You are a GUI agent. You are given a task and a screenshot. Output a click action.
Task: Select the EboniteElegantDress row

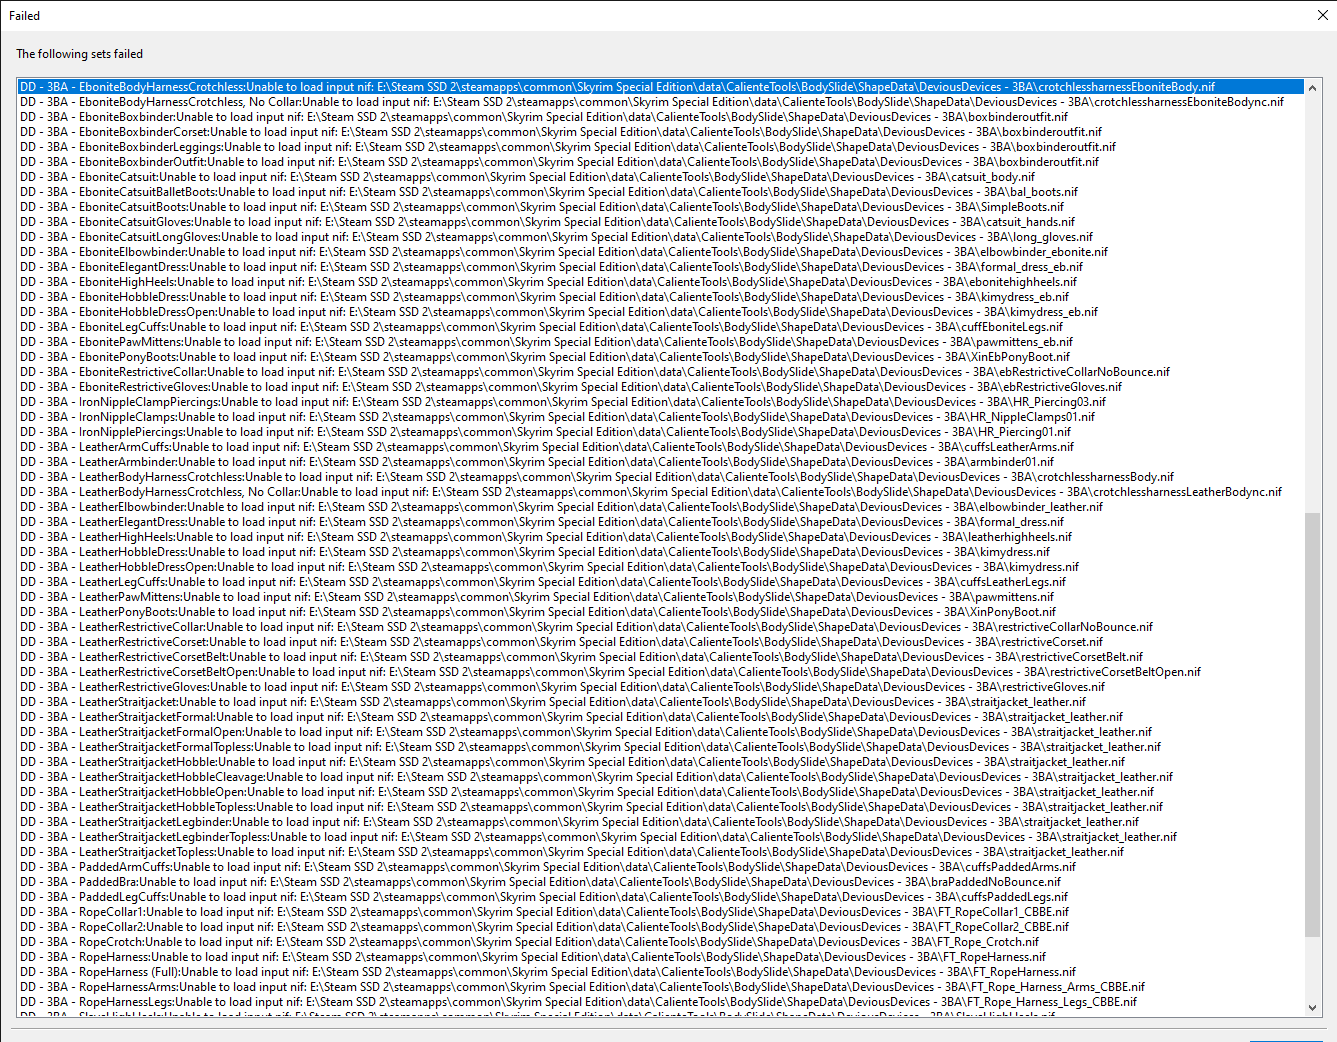[661, 267]
